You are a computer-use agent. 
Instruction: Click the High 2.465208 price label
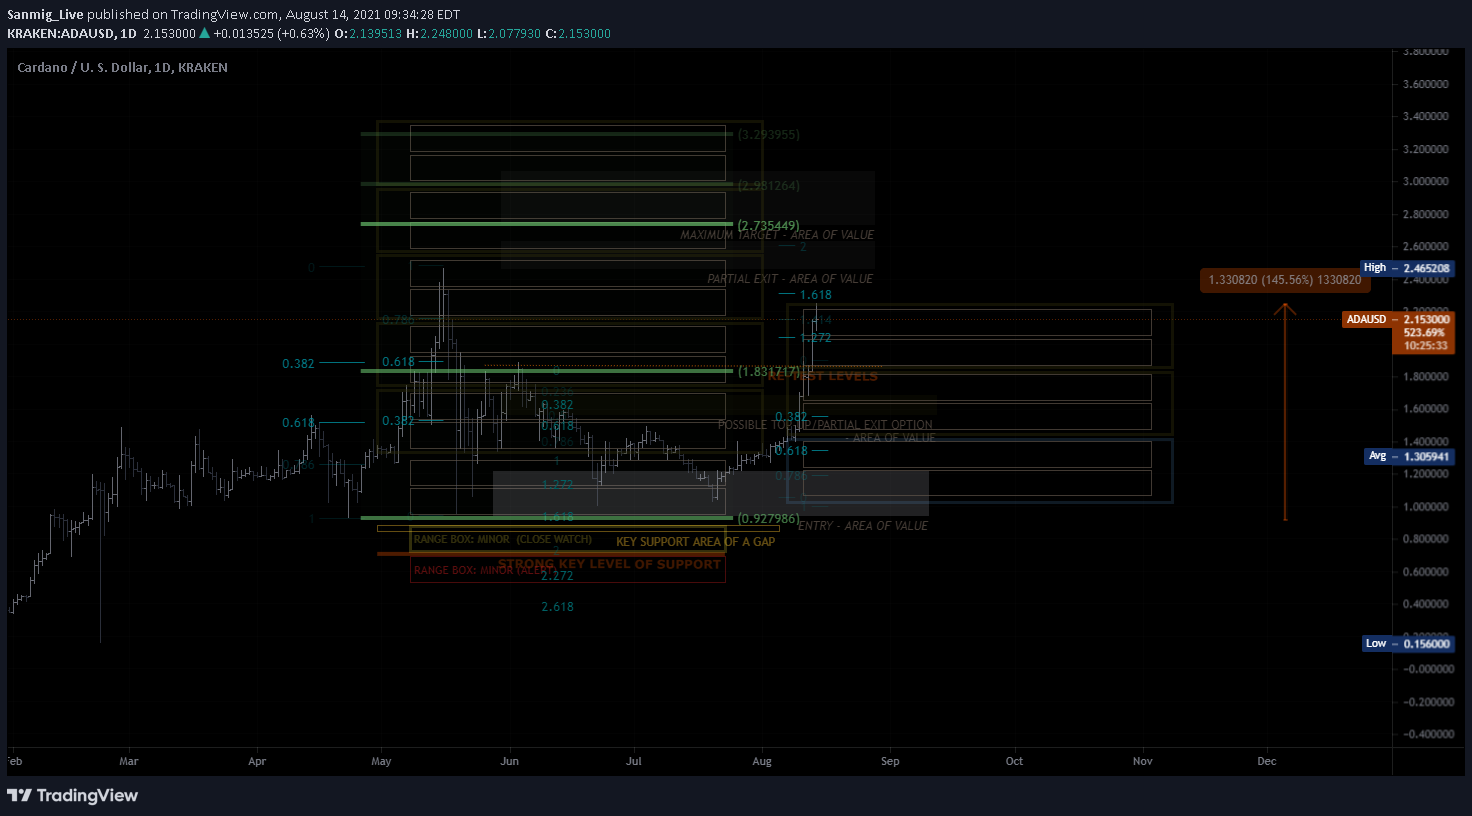coord(1407,268)
